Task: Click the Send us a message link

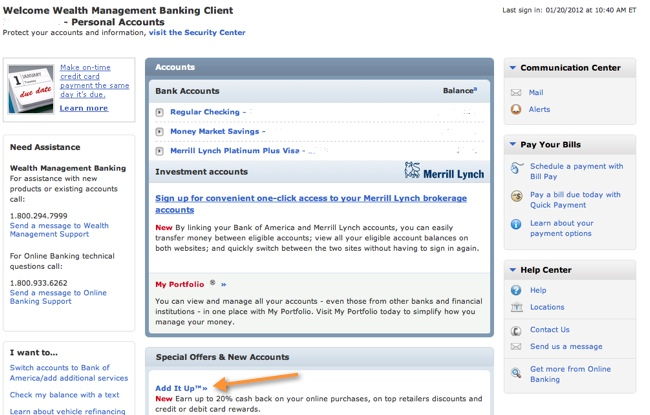Action: (566, 346)
